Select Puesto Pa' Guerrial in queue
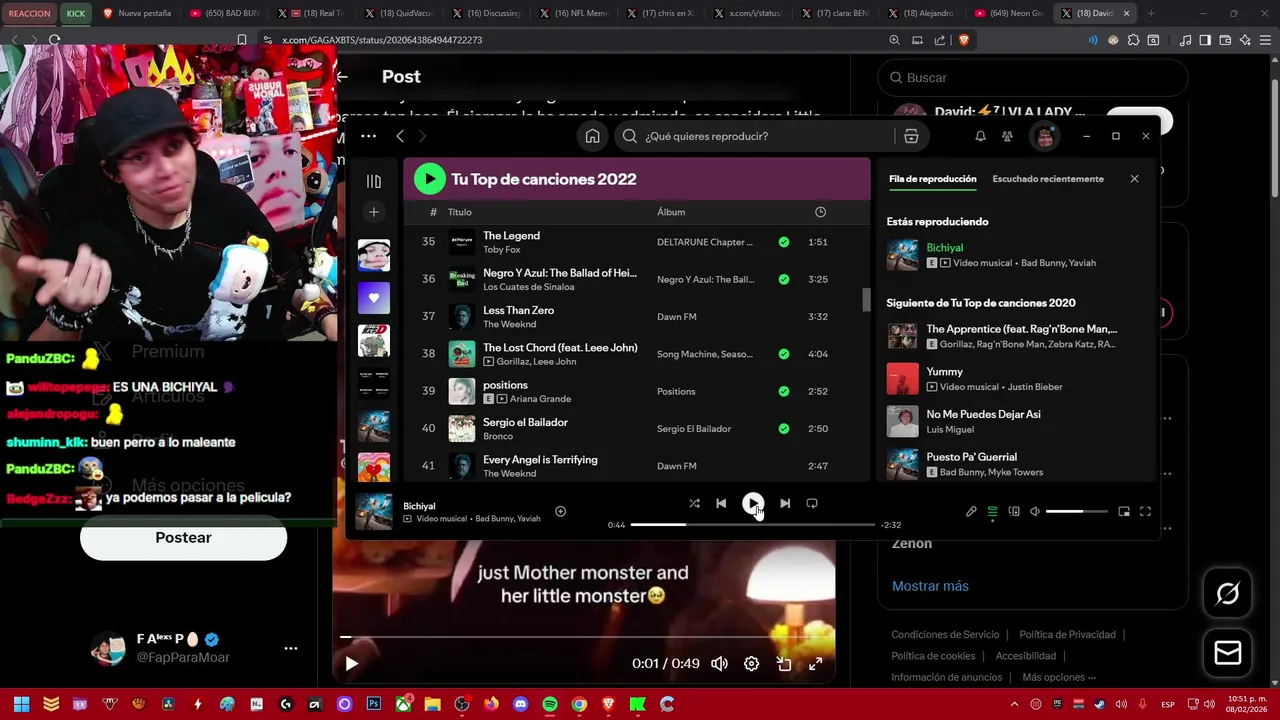Viewport: 1280px width, 720px height. coord(1015,464)
